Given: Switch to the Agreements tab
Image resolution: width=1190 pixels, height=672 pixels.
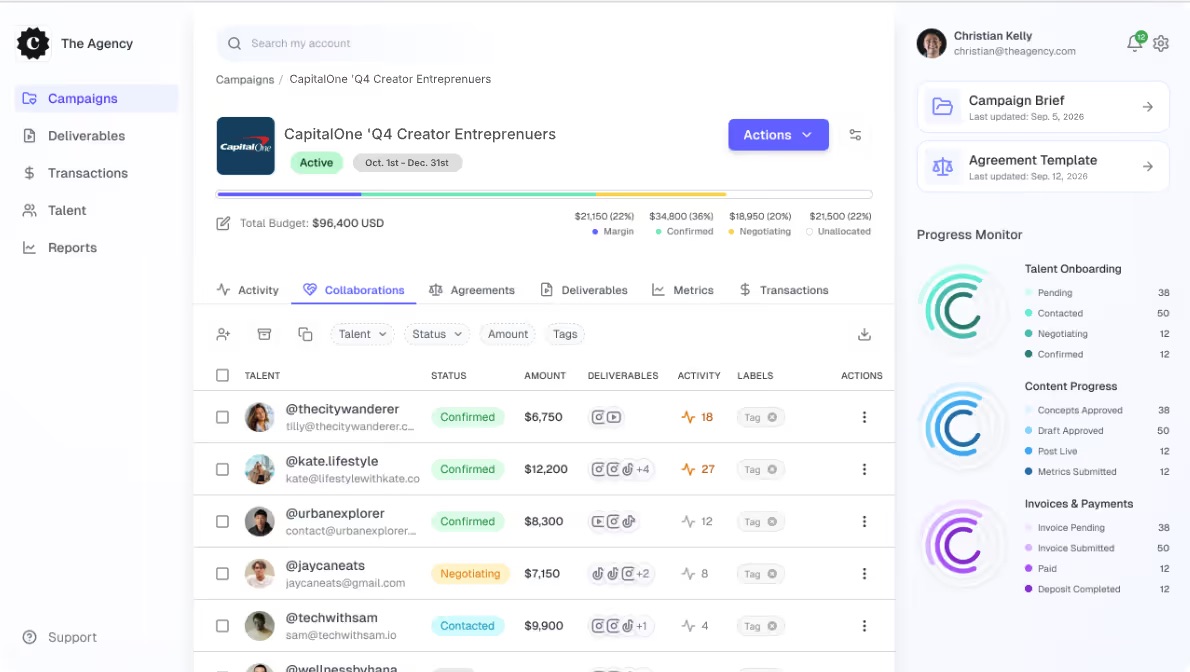Looking at the screenshot, I should (x=471, y=290).
